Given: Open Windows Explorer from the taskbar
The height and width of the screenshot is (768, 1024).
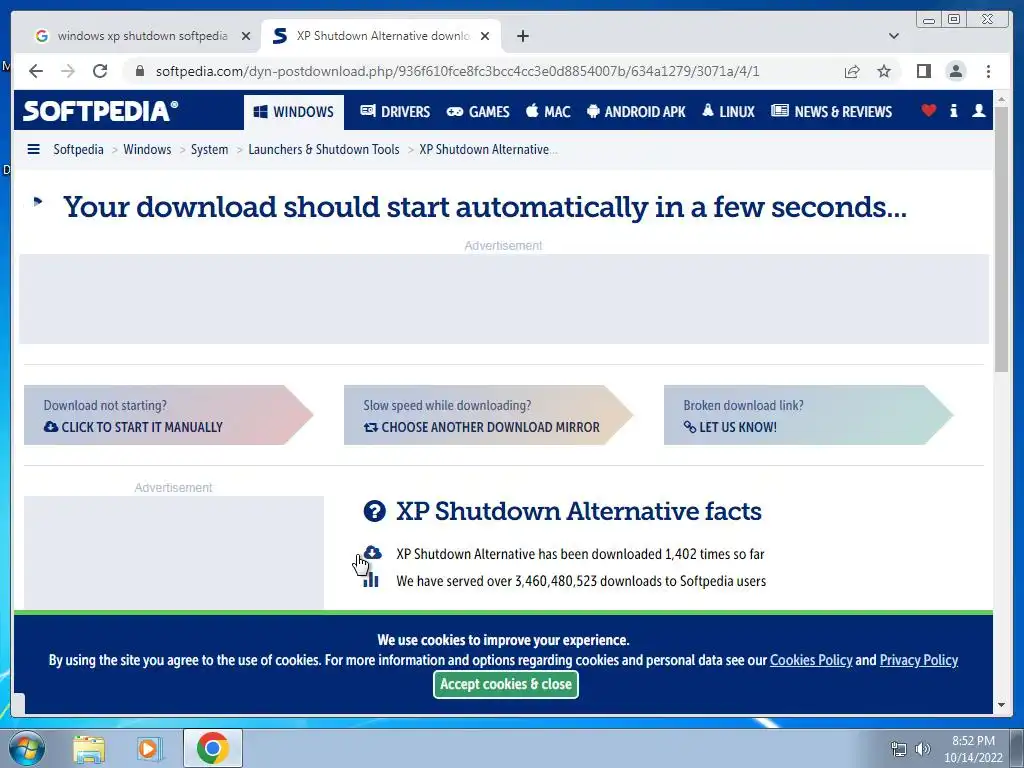Looking at the screenshot, I should tap(89, 748).
